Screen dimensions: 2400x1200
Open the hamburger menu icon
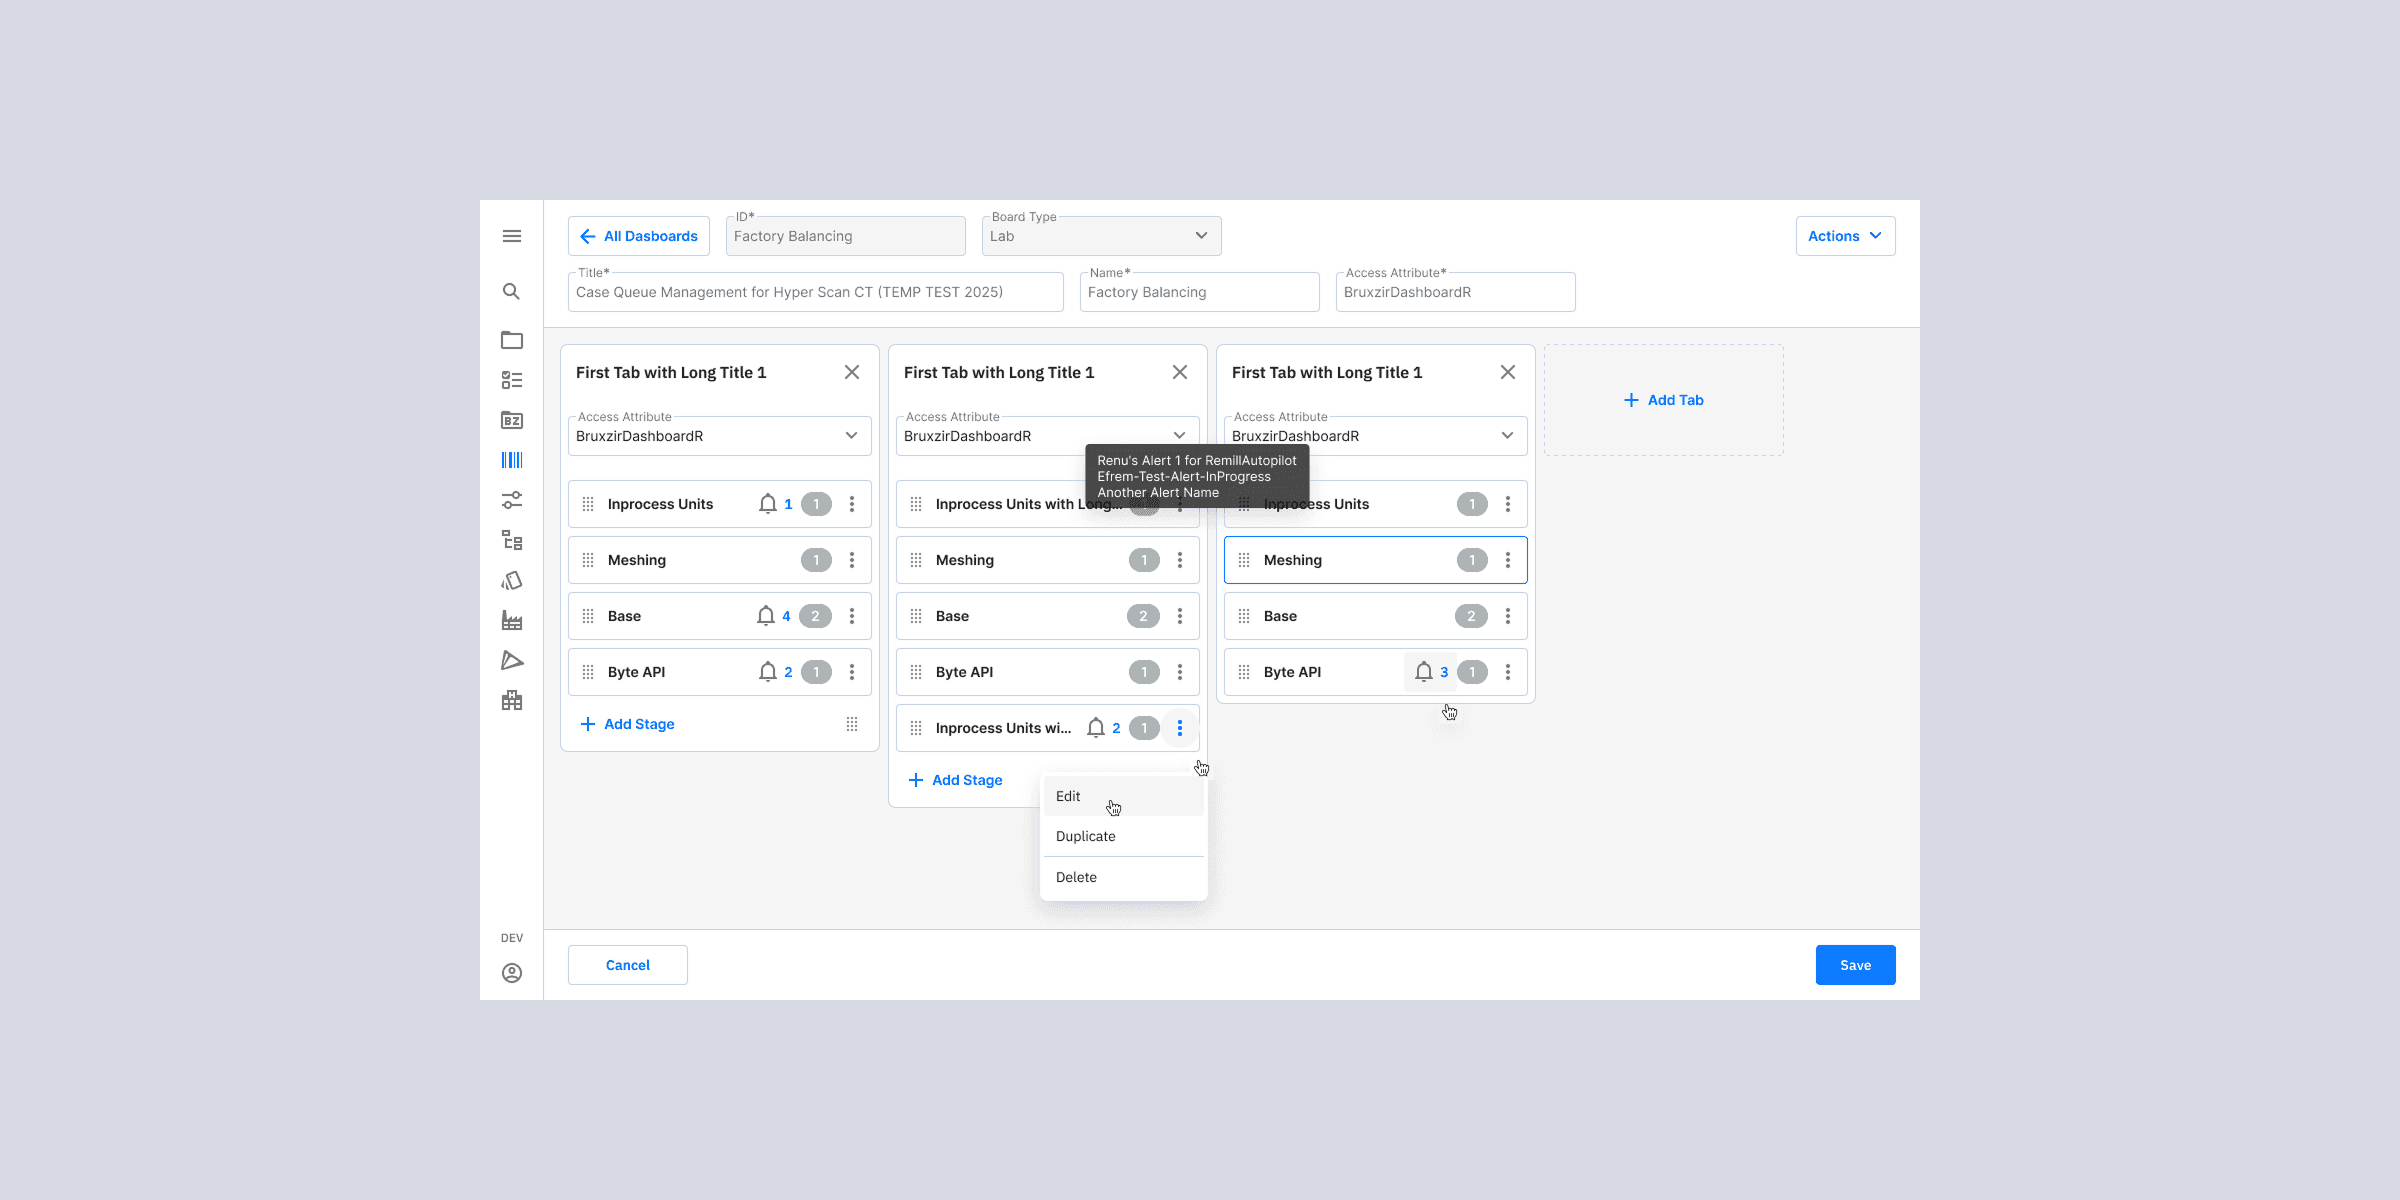click(511, 236)
